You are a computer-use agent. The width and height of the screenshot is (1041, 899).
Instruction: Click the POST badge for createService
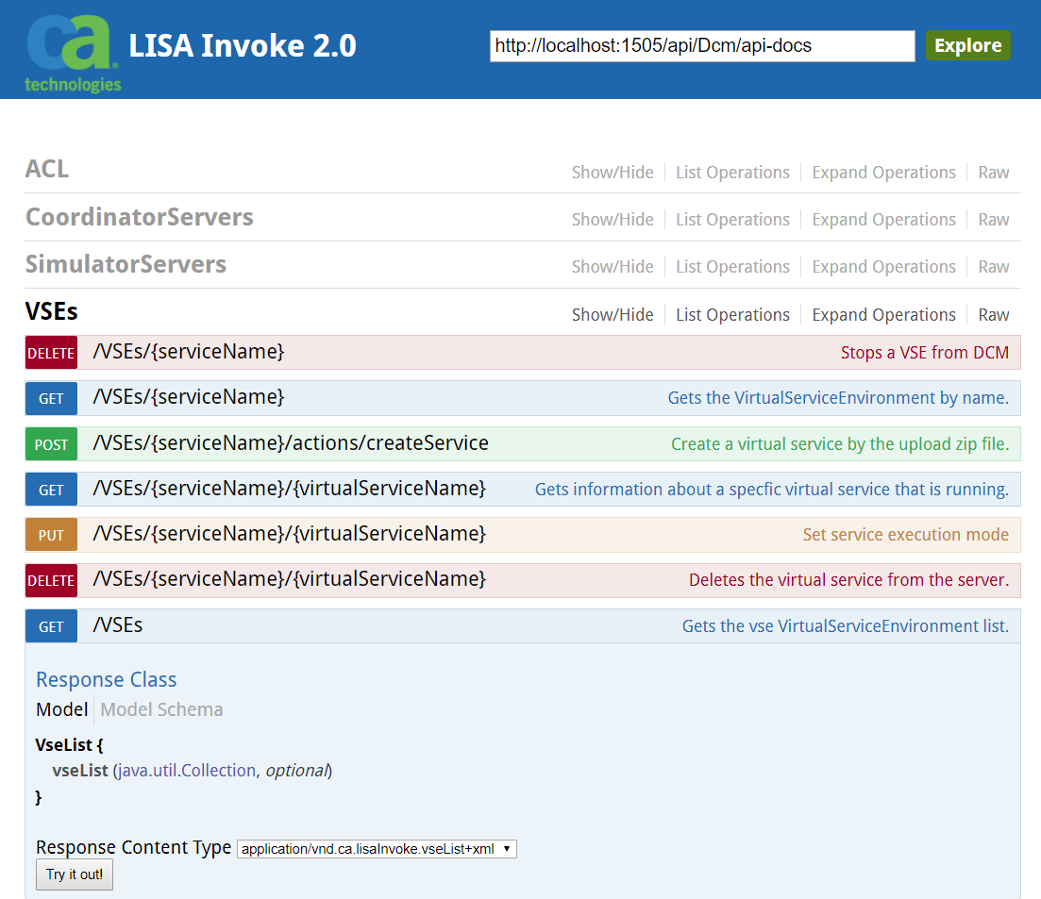51,444
